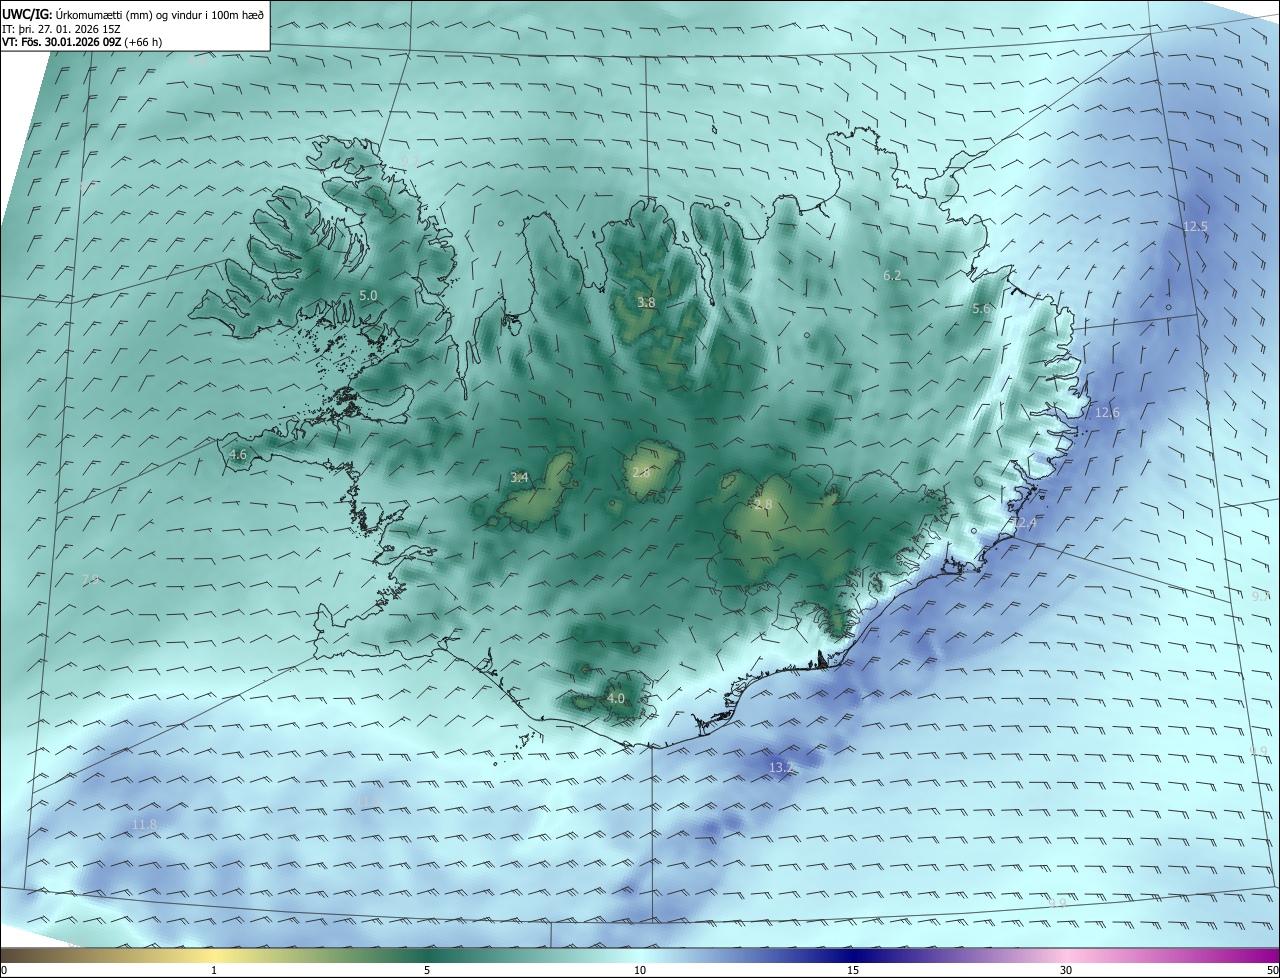Click the 1 tick on the color scale
Viewport: 1280px width, 978px height.
pyautogui.click(x=214, y=970)
